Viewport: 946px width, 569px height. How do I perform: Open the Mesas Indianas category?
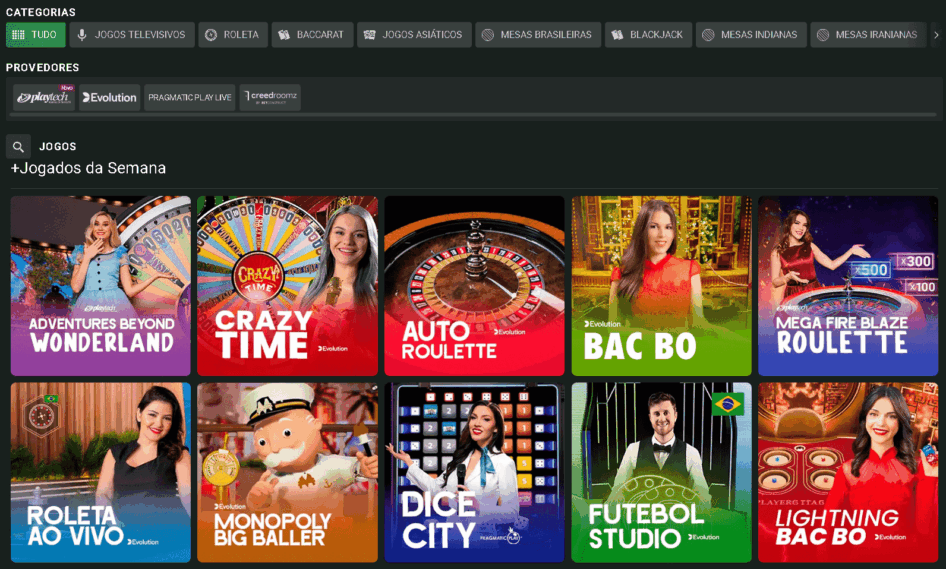750,35
